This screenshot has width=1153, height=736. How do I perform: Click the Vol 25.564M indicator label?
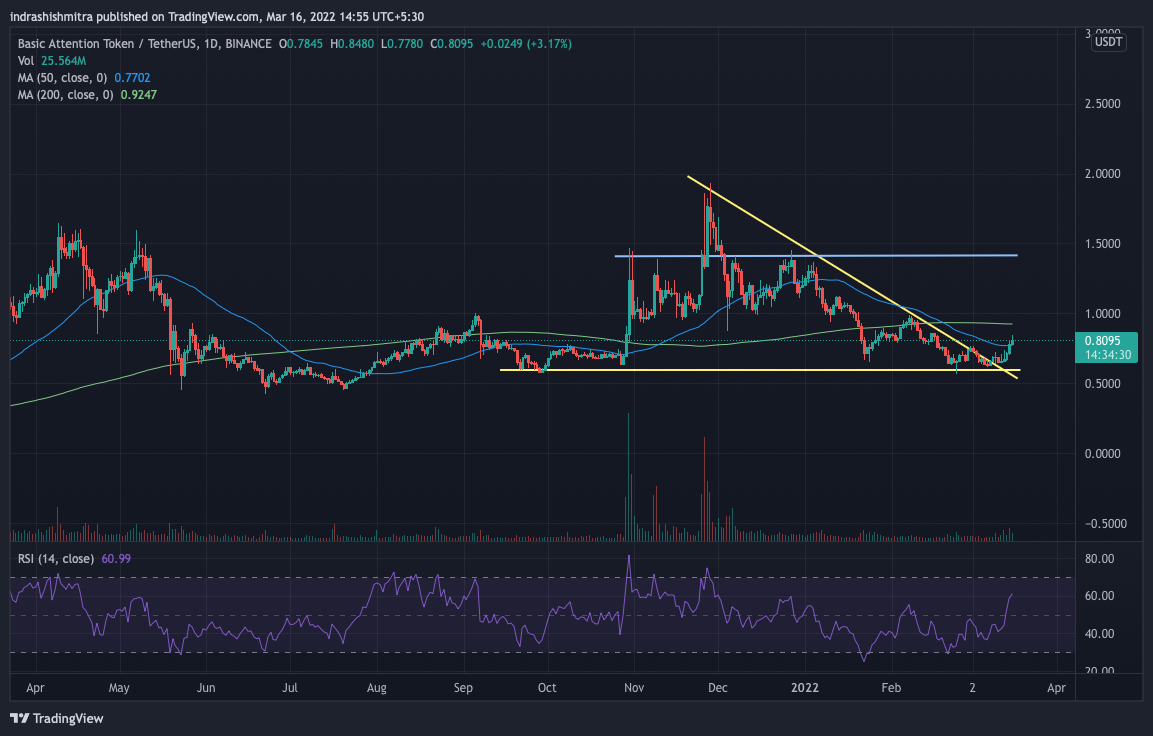48,61
